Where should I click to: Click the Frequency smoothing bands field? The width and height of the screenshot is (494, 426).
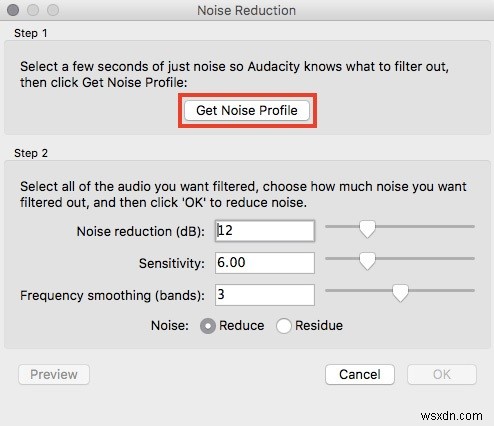[x=265, y=295]
